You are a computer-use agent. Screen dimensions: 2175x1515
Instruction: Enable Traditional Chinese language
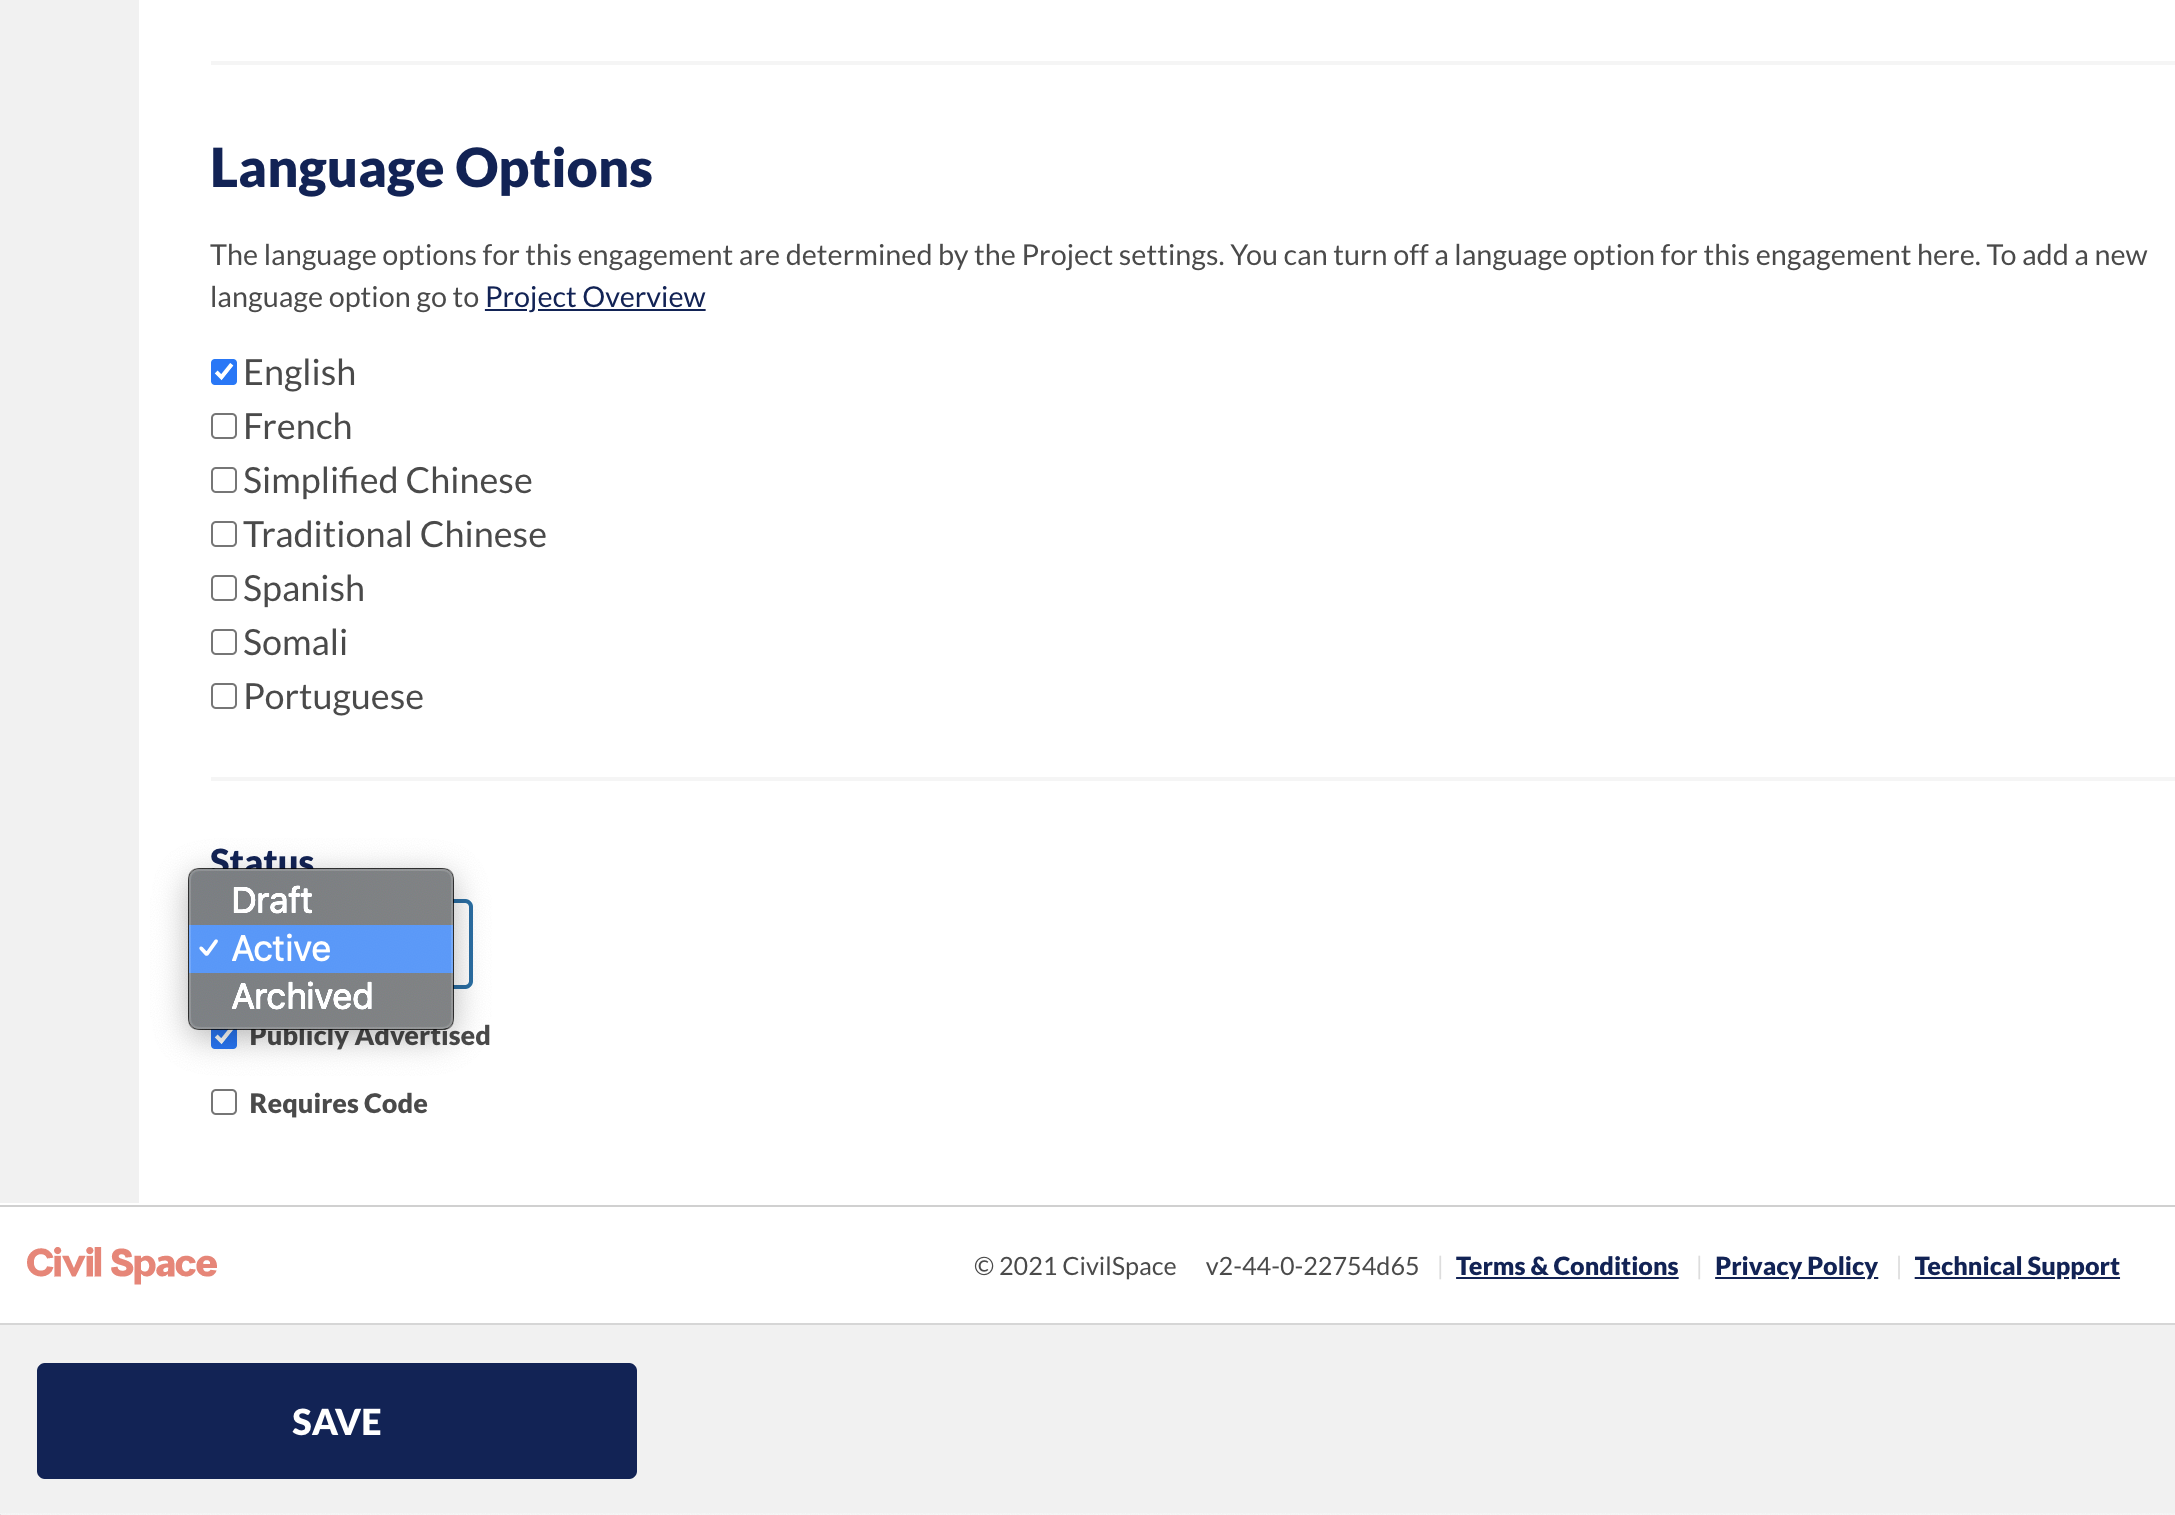coord(224,534)
